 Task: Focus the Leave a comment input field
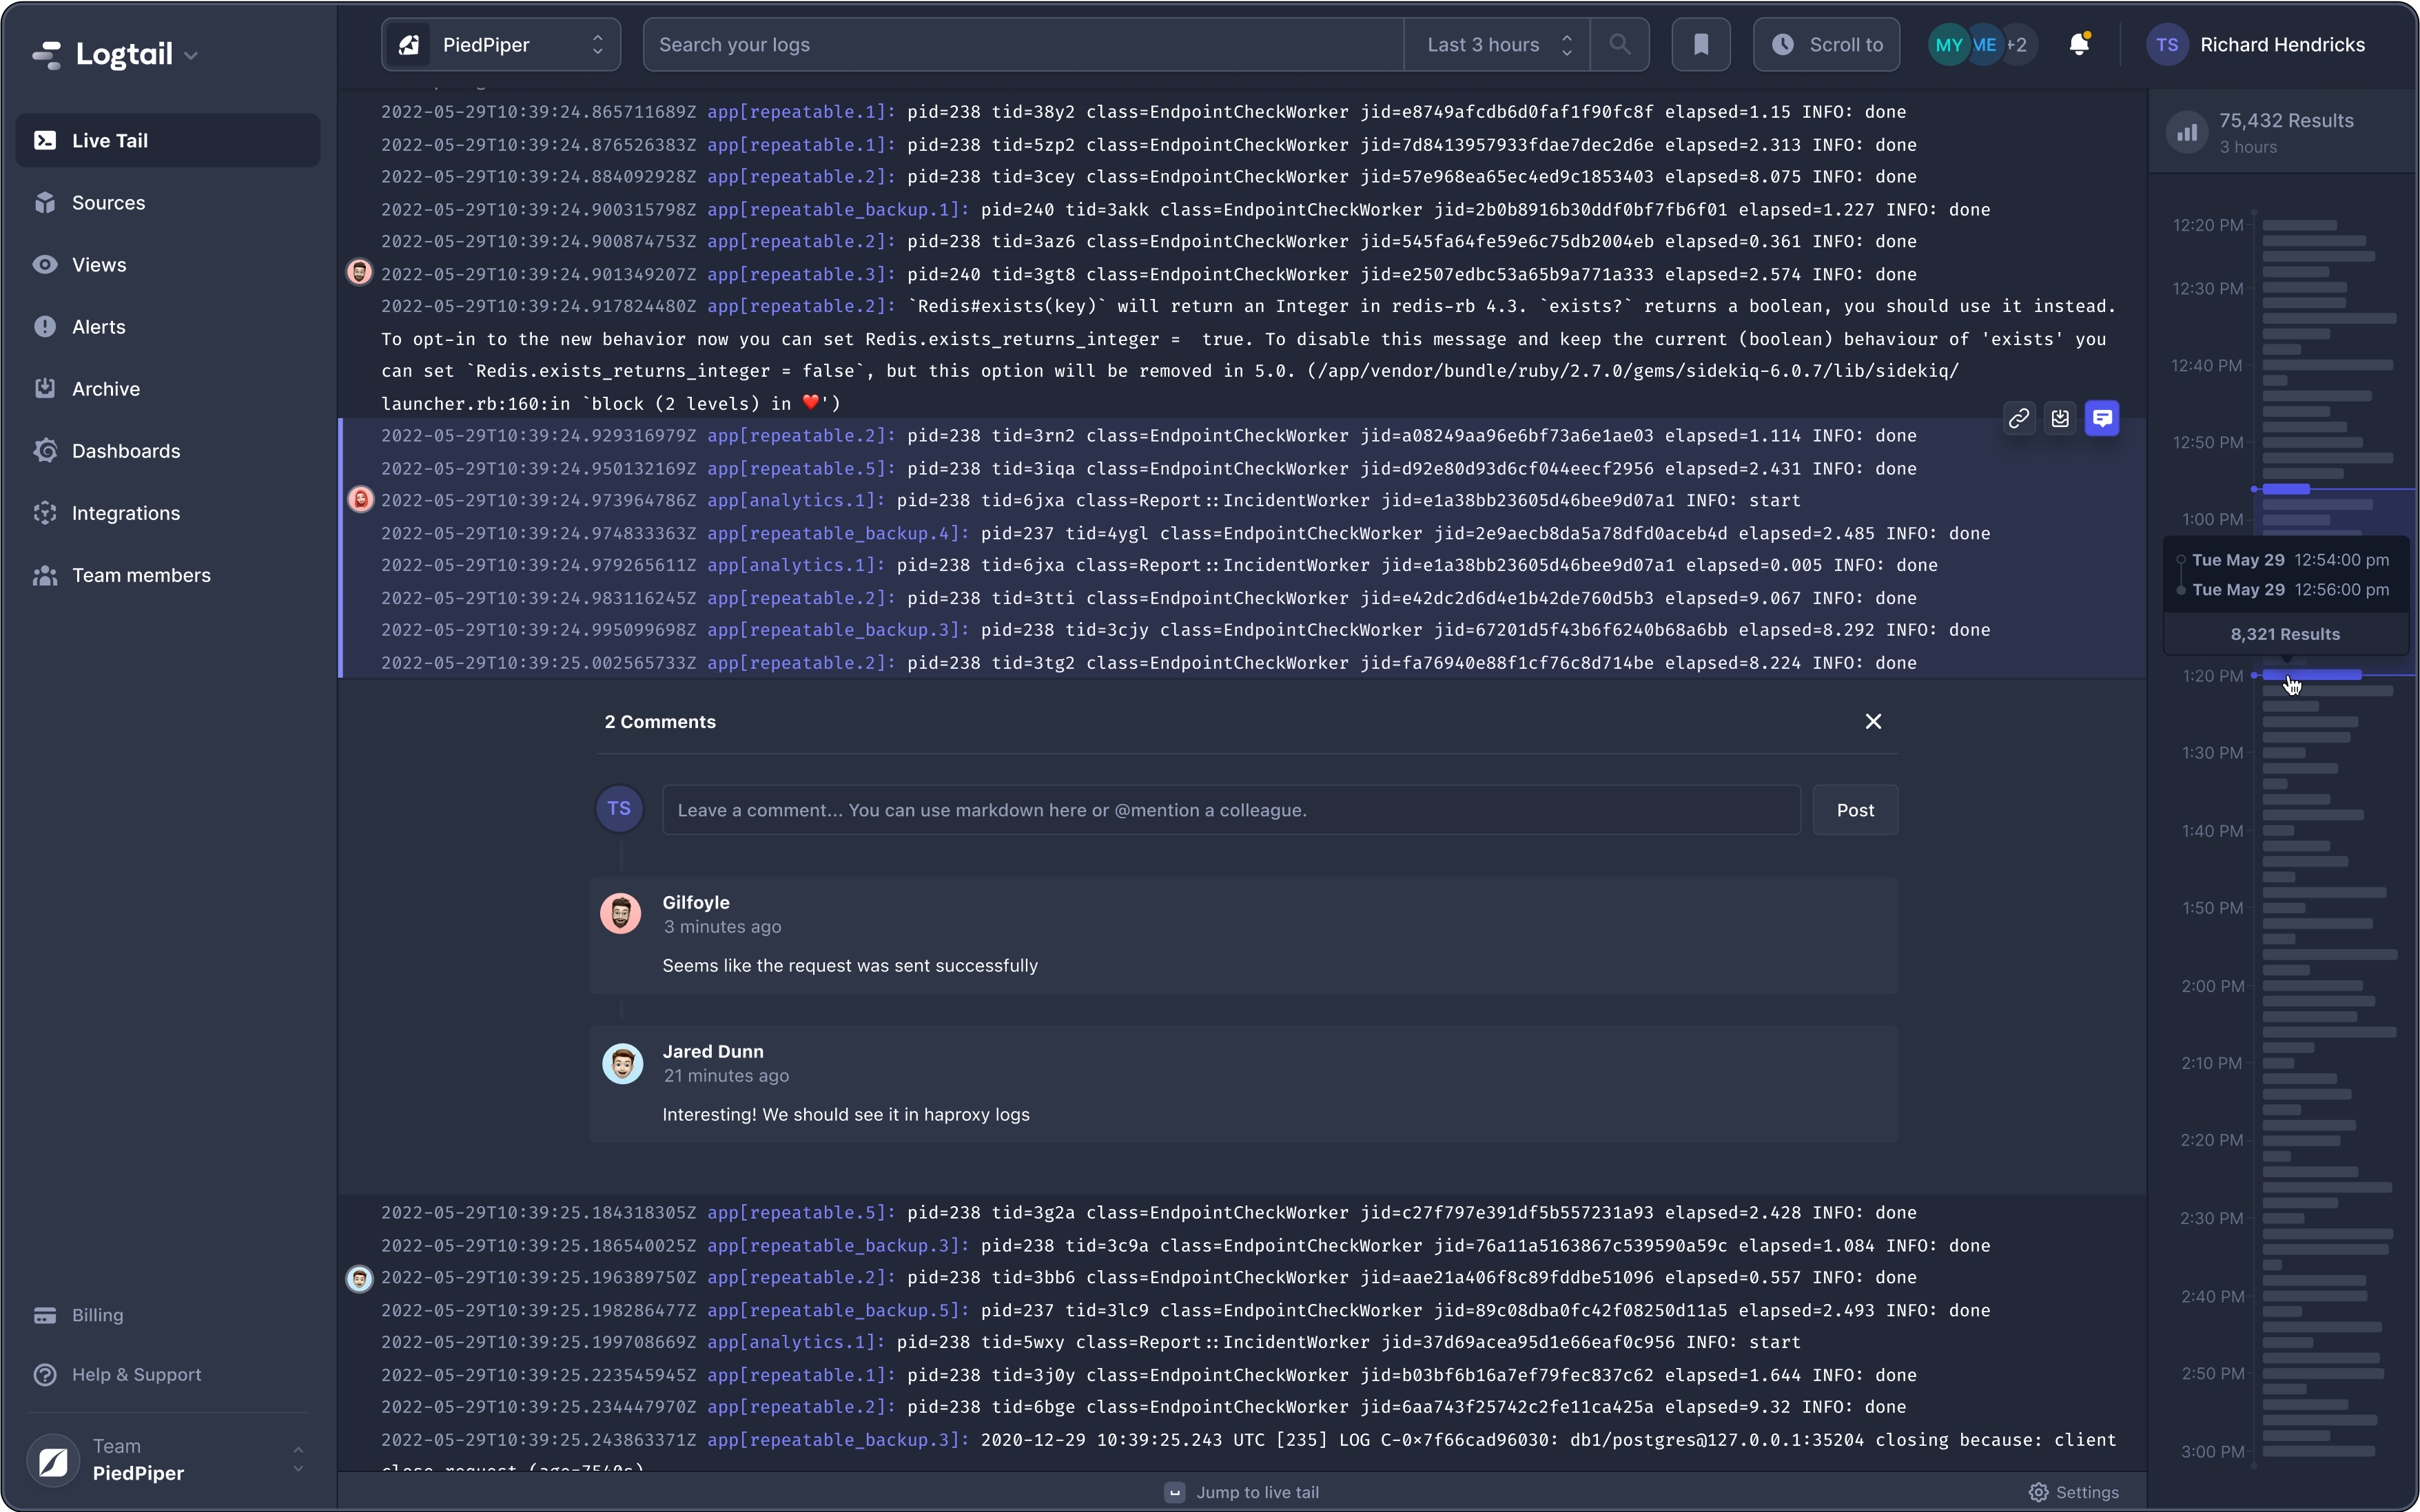(1230, 810)
